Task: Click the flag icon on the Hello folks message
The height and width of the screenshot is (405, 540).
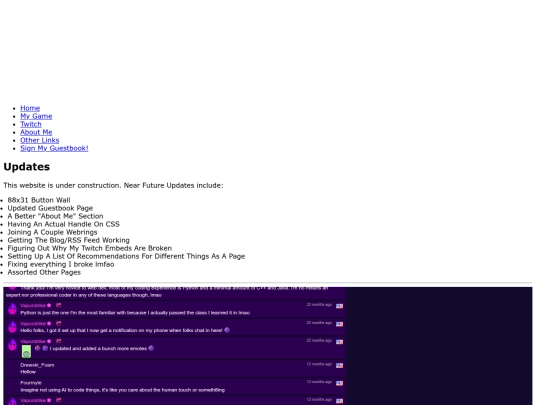Action: click(x=340, y=324)
